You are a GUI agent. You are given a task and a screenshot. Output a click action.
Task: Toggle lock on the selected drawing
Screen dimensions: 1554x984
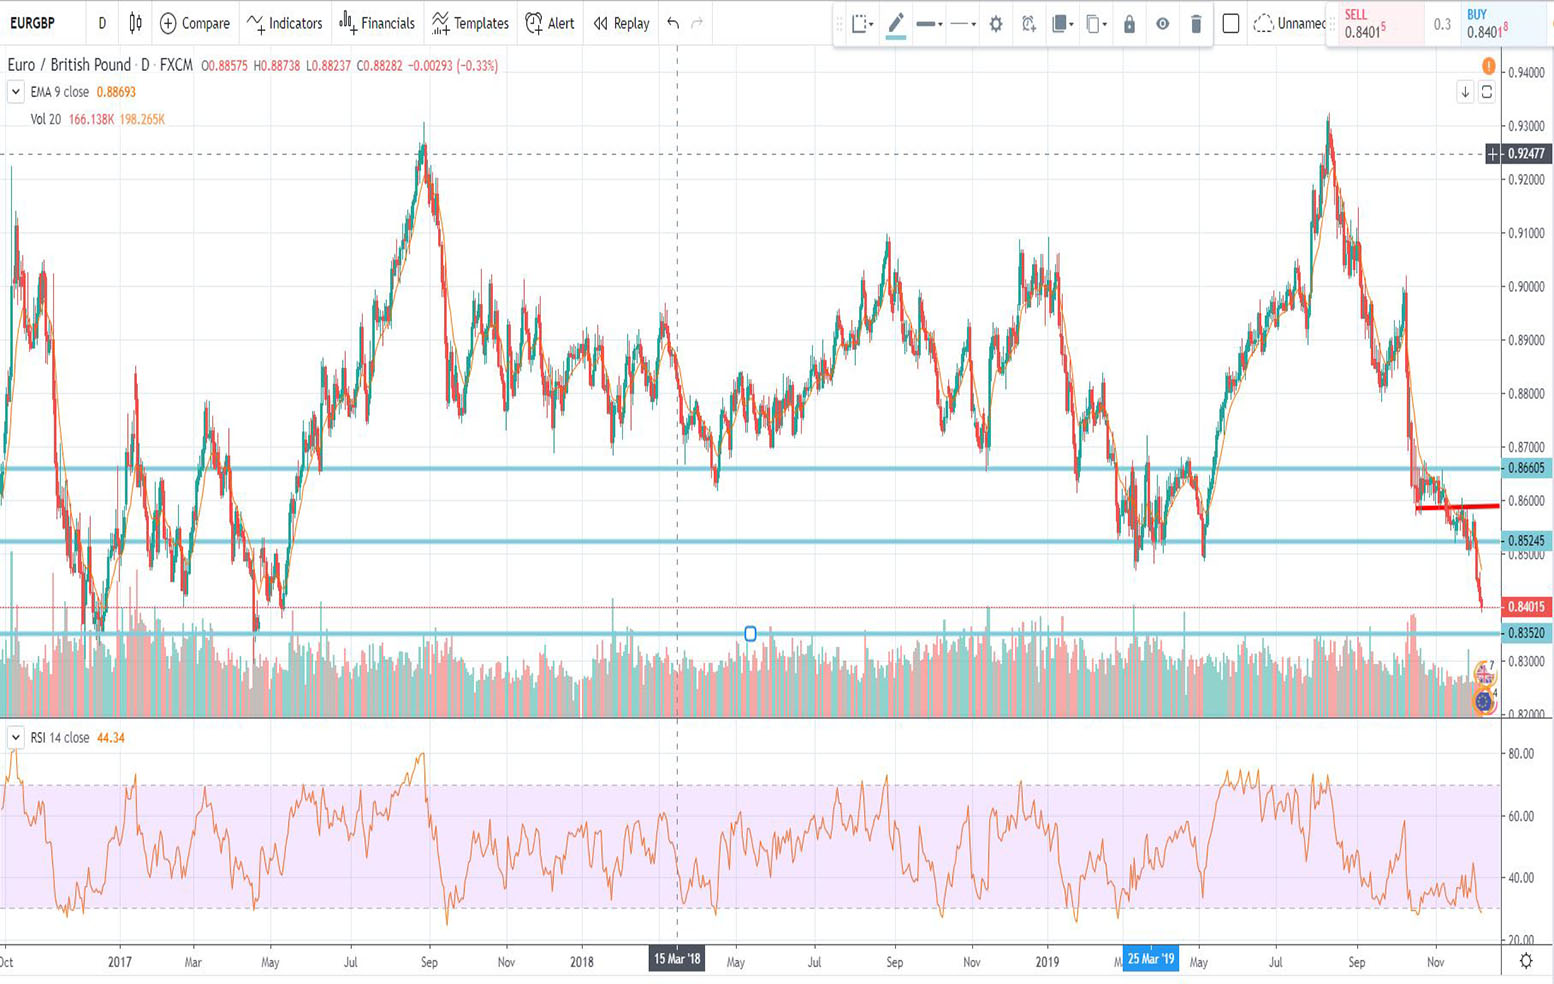pyautogui.click(x=1129, y=24)
